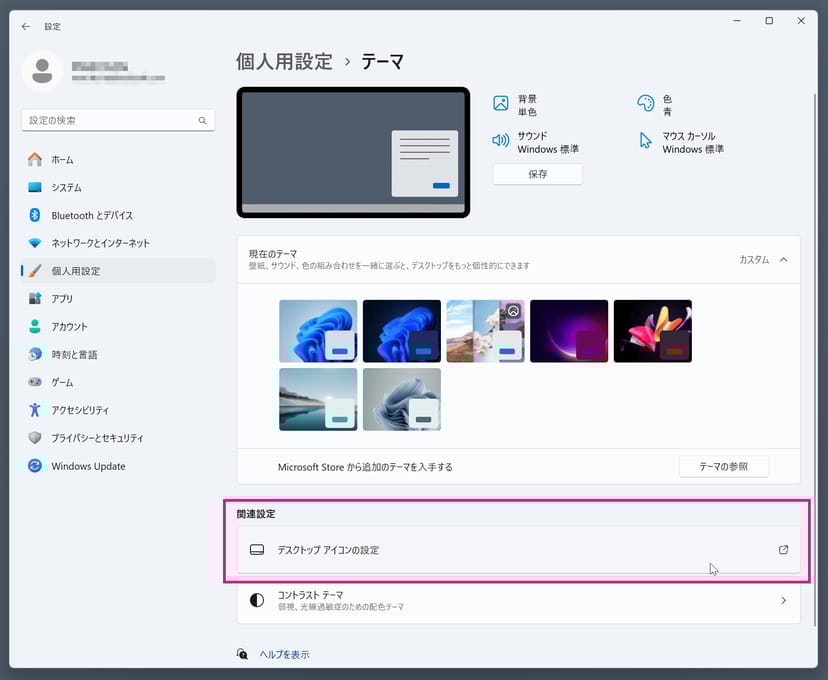This screenshot has height=680, width=828.
Task: Click the 設定の検索 search field
Action: point(108,121)
